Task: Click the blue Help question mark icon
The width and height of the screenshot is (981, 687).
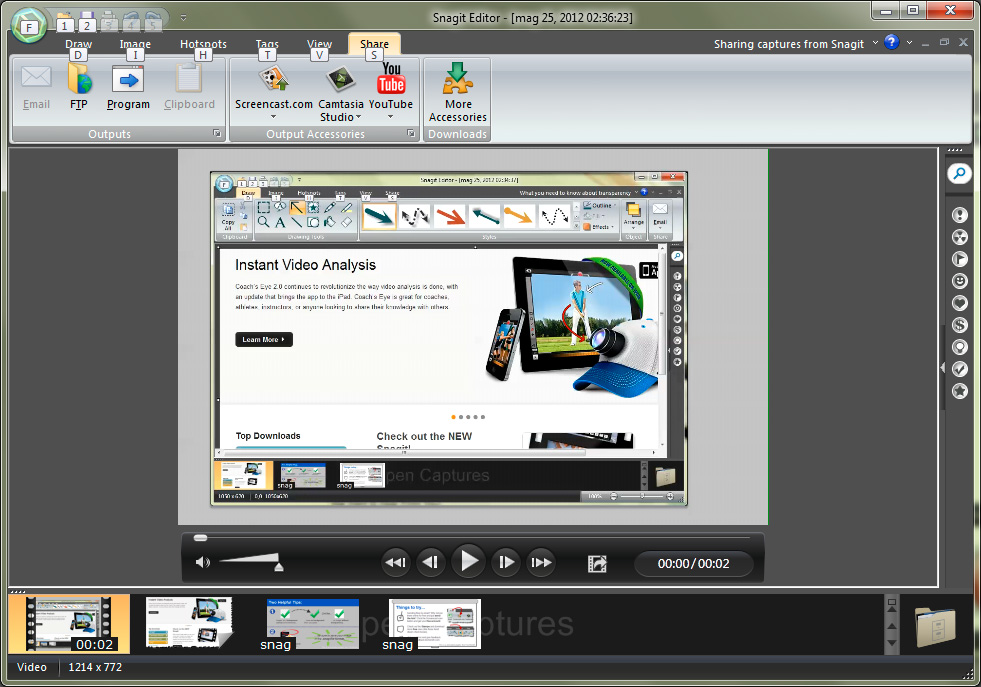Action: [891, 43]
